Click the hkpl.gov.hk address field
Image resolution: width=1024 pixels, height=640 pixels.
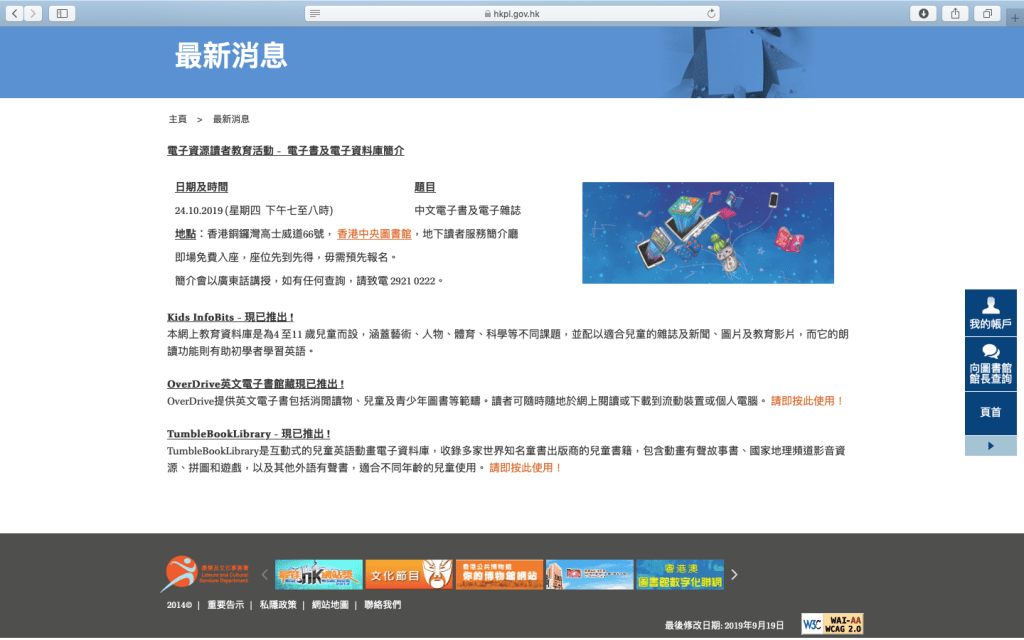pos(513,13)
